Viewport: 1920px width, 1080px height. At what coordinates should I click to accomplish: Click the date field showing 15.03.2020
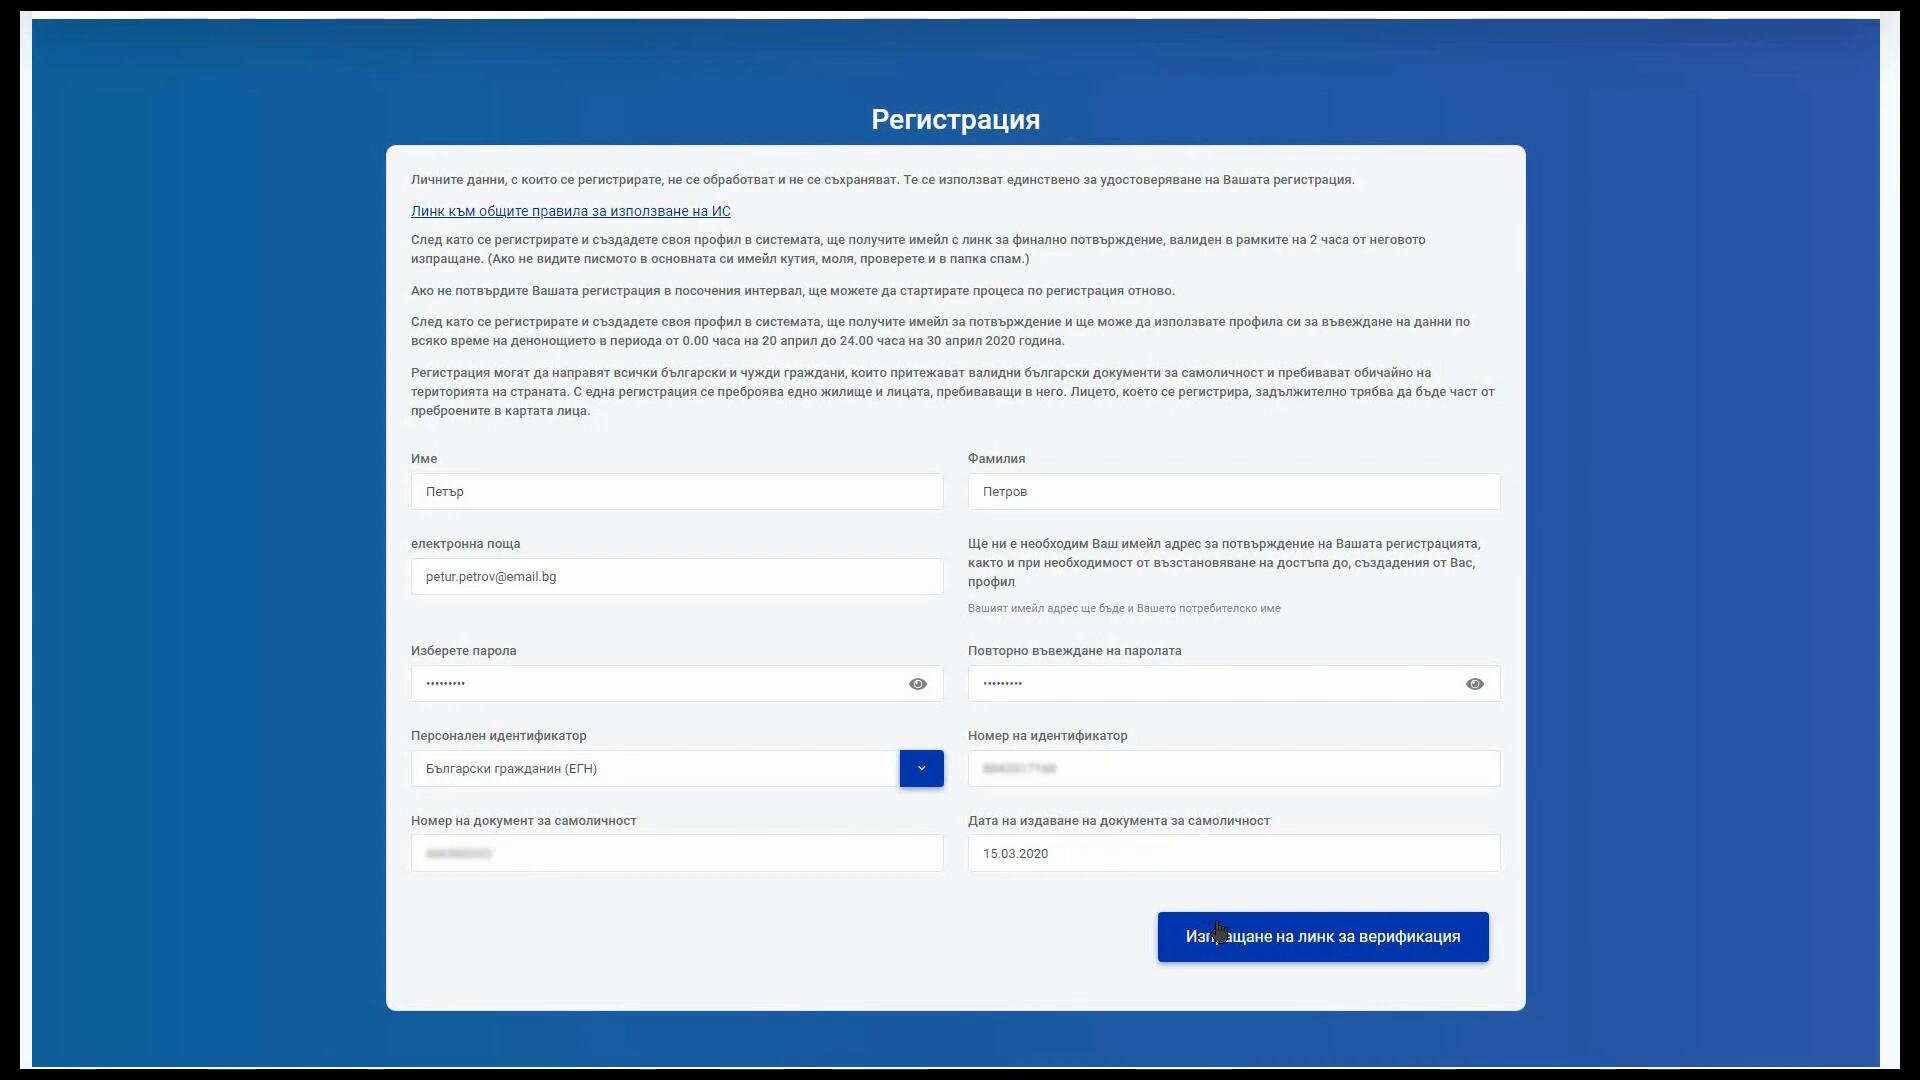pyautogui.click(x=1233, y=853)
